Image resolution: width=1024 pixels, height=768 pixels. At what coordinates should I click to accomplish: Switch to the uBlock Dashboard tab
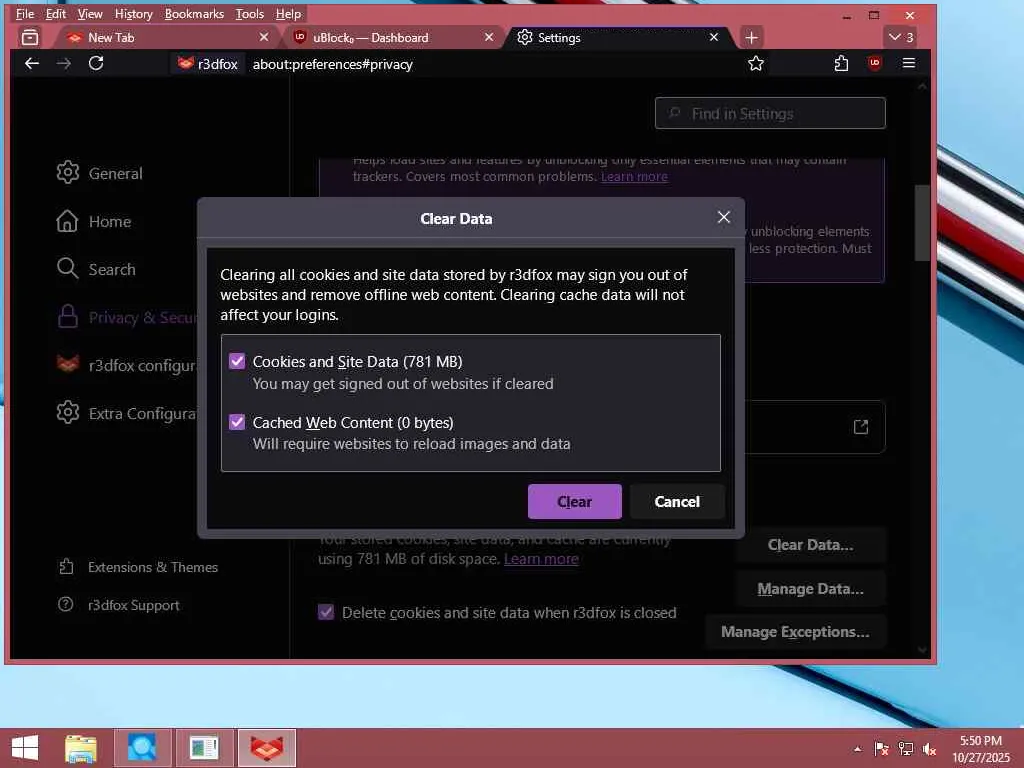(392, 38)
